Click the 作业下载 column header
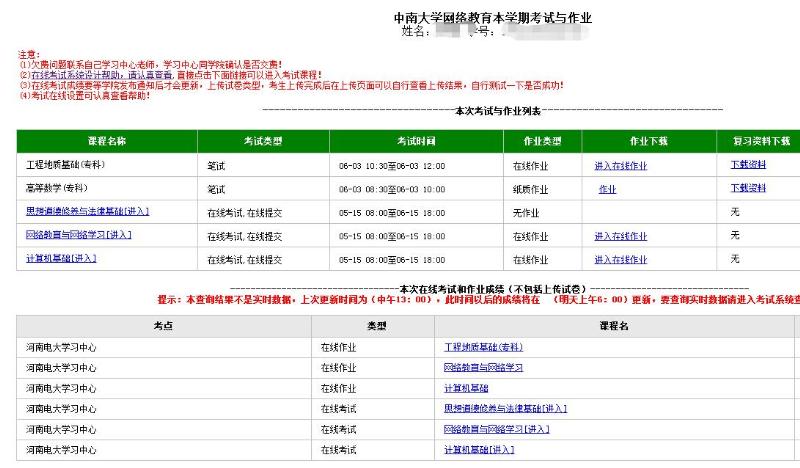The width and height of the screenshot is (800, 468). coord(648,141)
